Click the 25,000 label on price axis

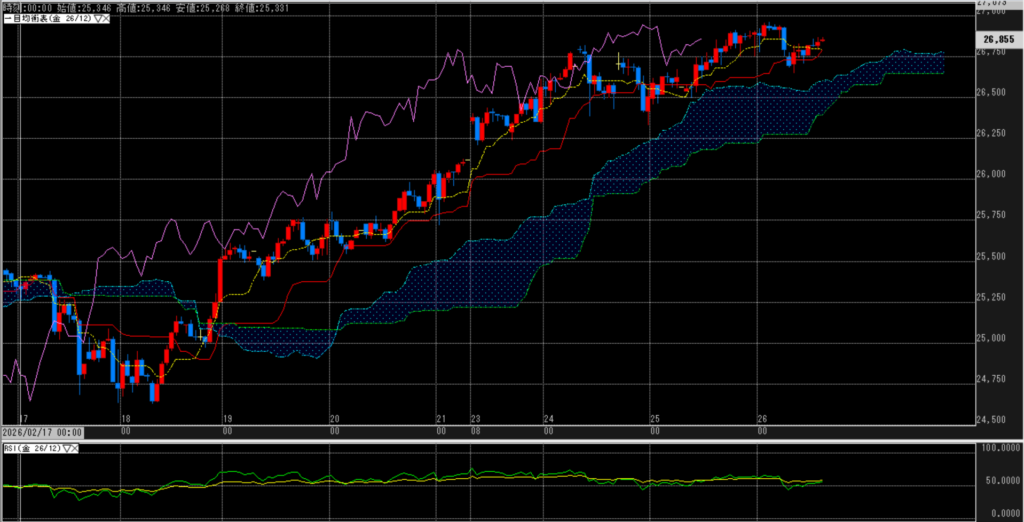991,337
